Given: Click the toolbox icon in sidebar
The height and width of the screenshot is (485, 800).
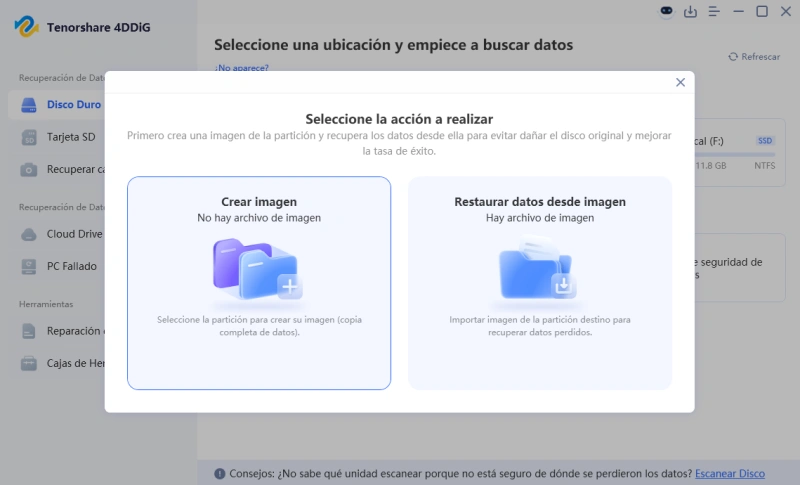Looking at the screenshot, I should click(x=29, y=364).
